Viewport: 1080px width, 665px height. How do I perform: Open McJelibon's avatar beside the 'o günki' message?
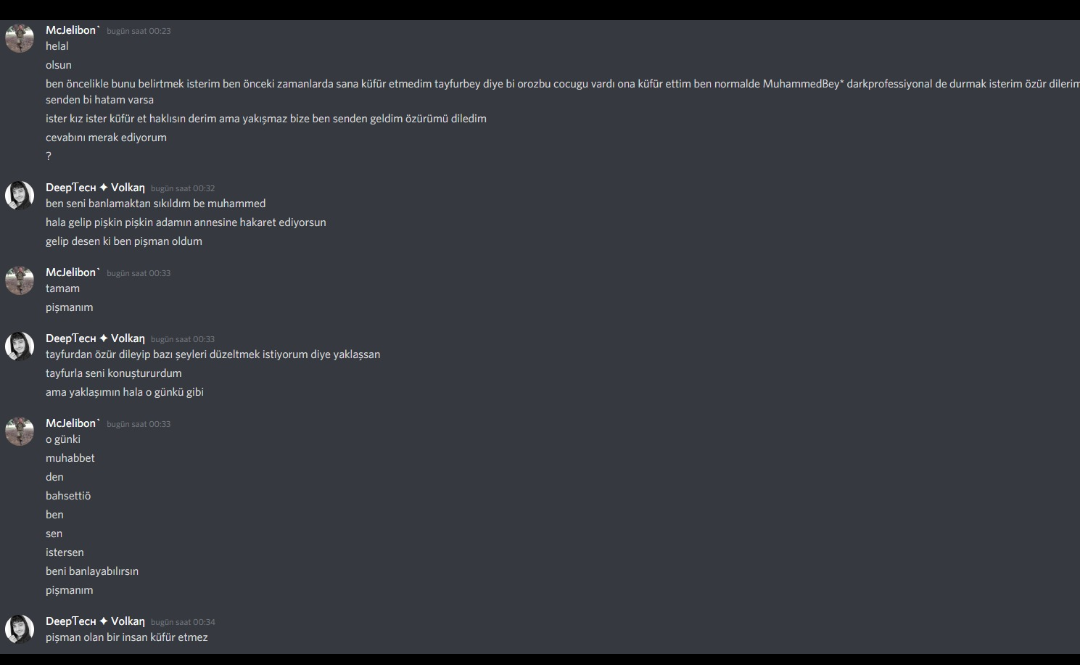19,431
